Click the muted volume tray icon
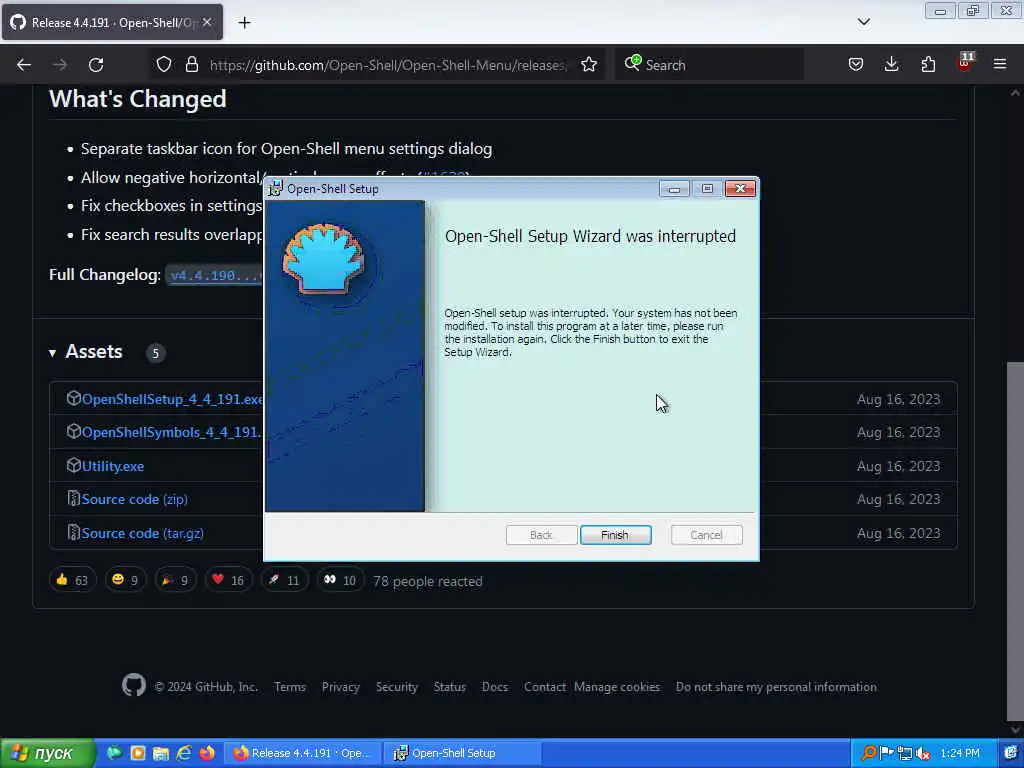The width and height of the screenshot is (1024, 768). pyautogui.click(x=923, y=754)
